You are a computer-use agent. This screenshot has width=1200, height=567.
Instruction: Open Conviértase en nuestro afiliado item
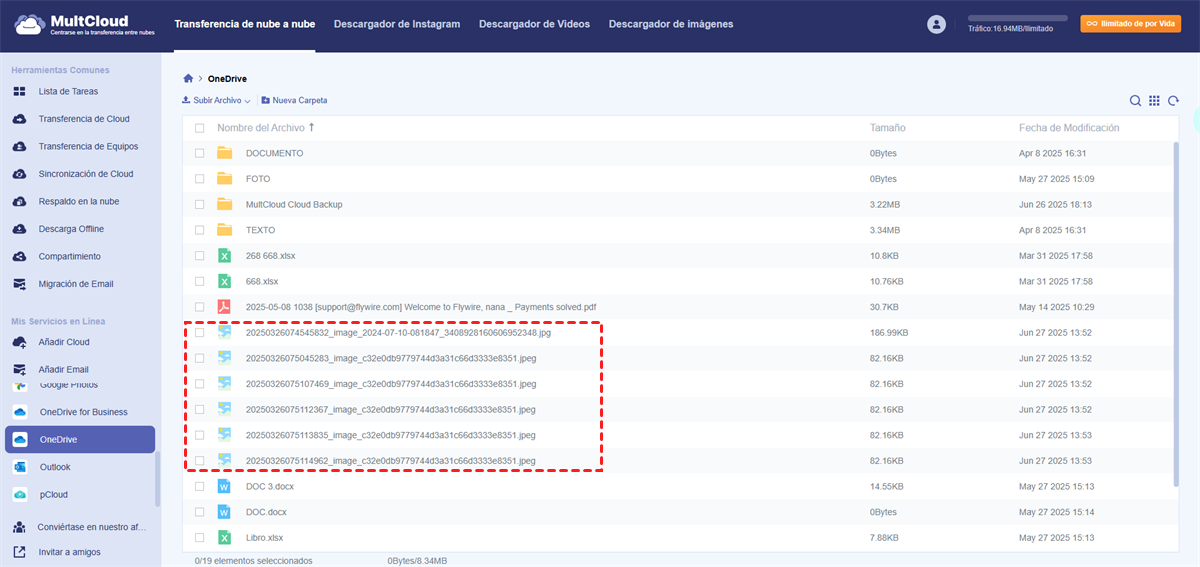click(80, 527)
